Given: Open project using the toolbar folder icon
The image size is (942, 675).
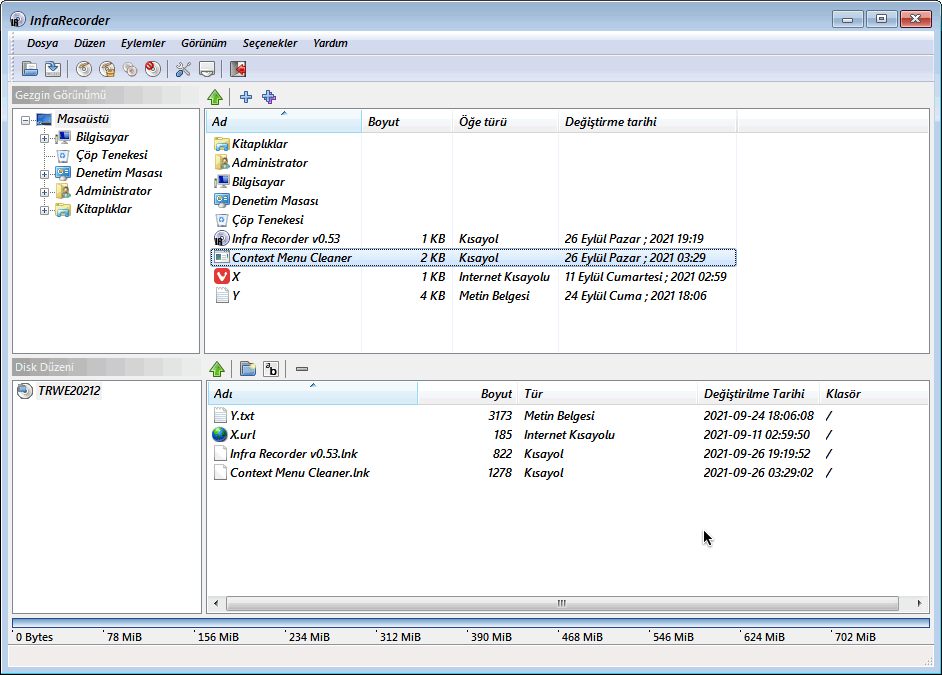Looking at the screenshot, I should click(29, 69).
